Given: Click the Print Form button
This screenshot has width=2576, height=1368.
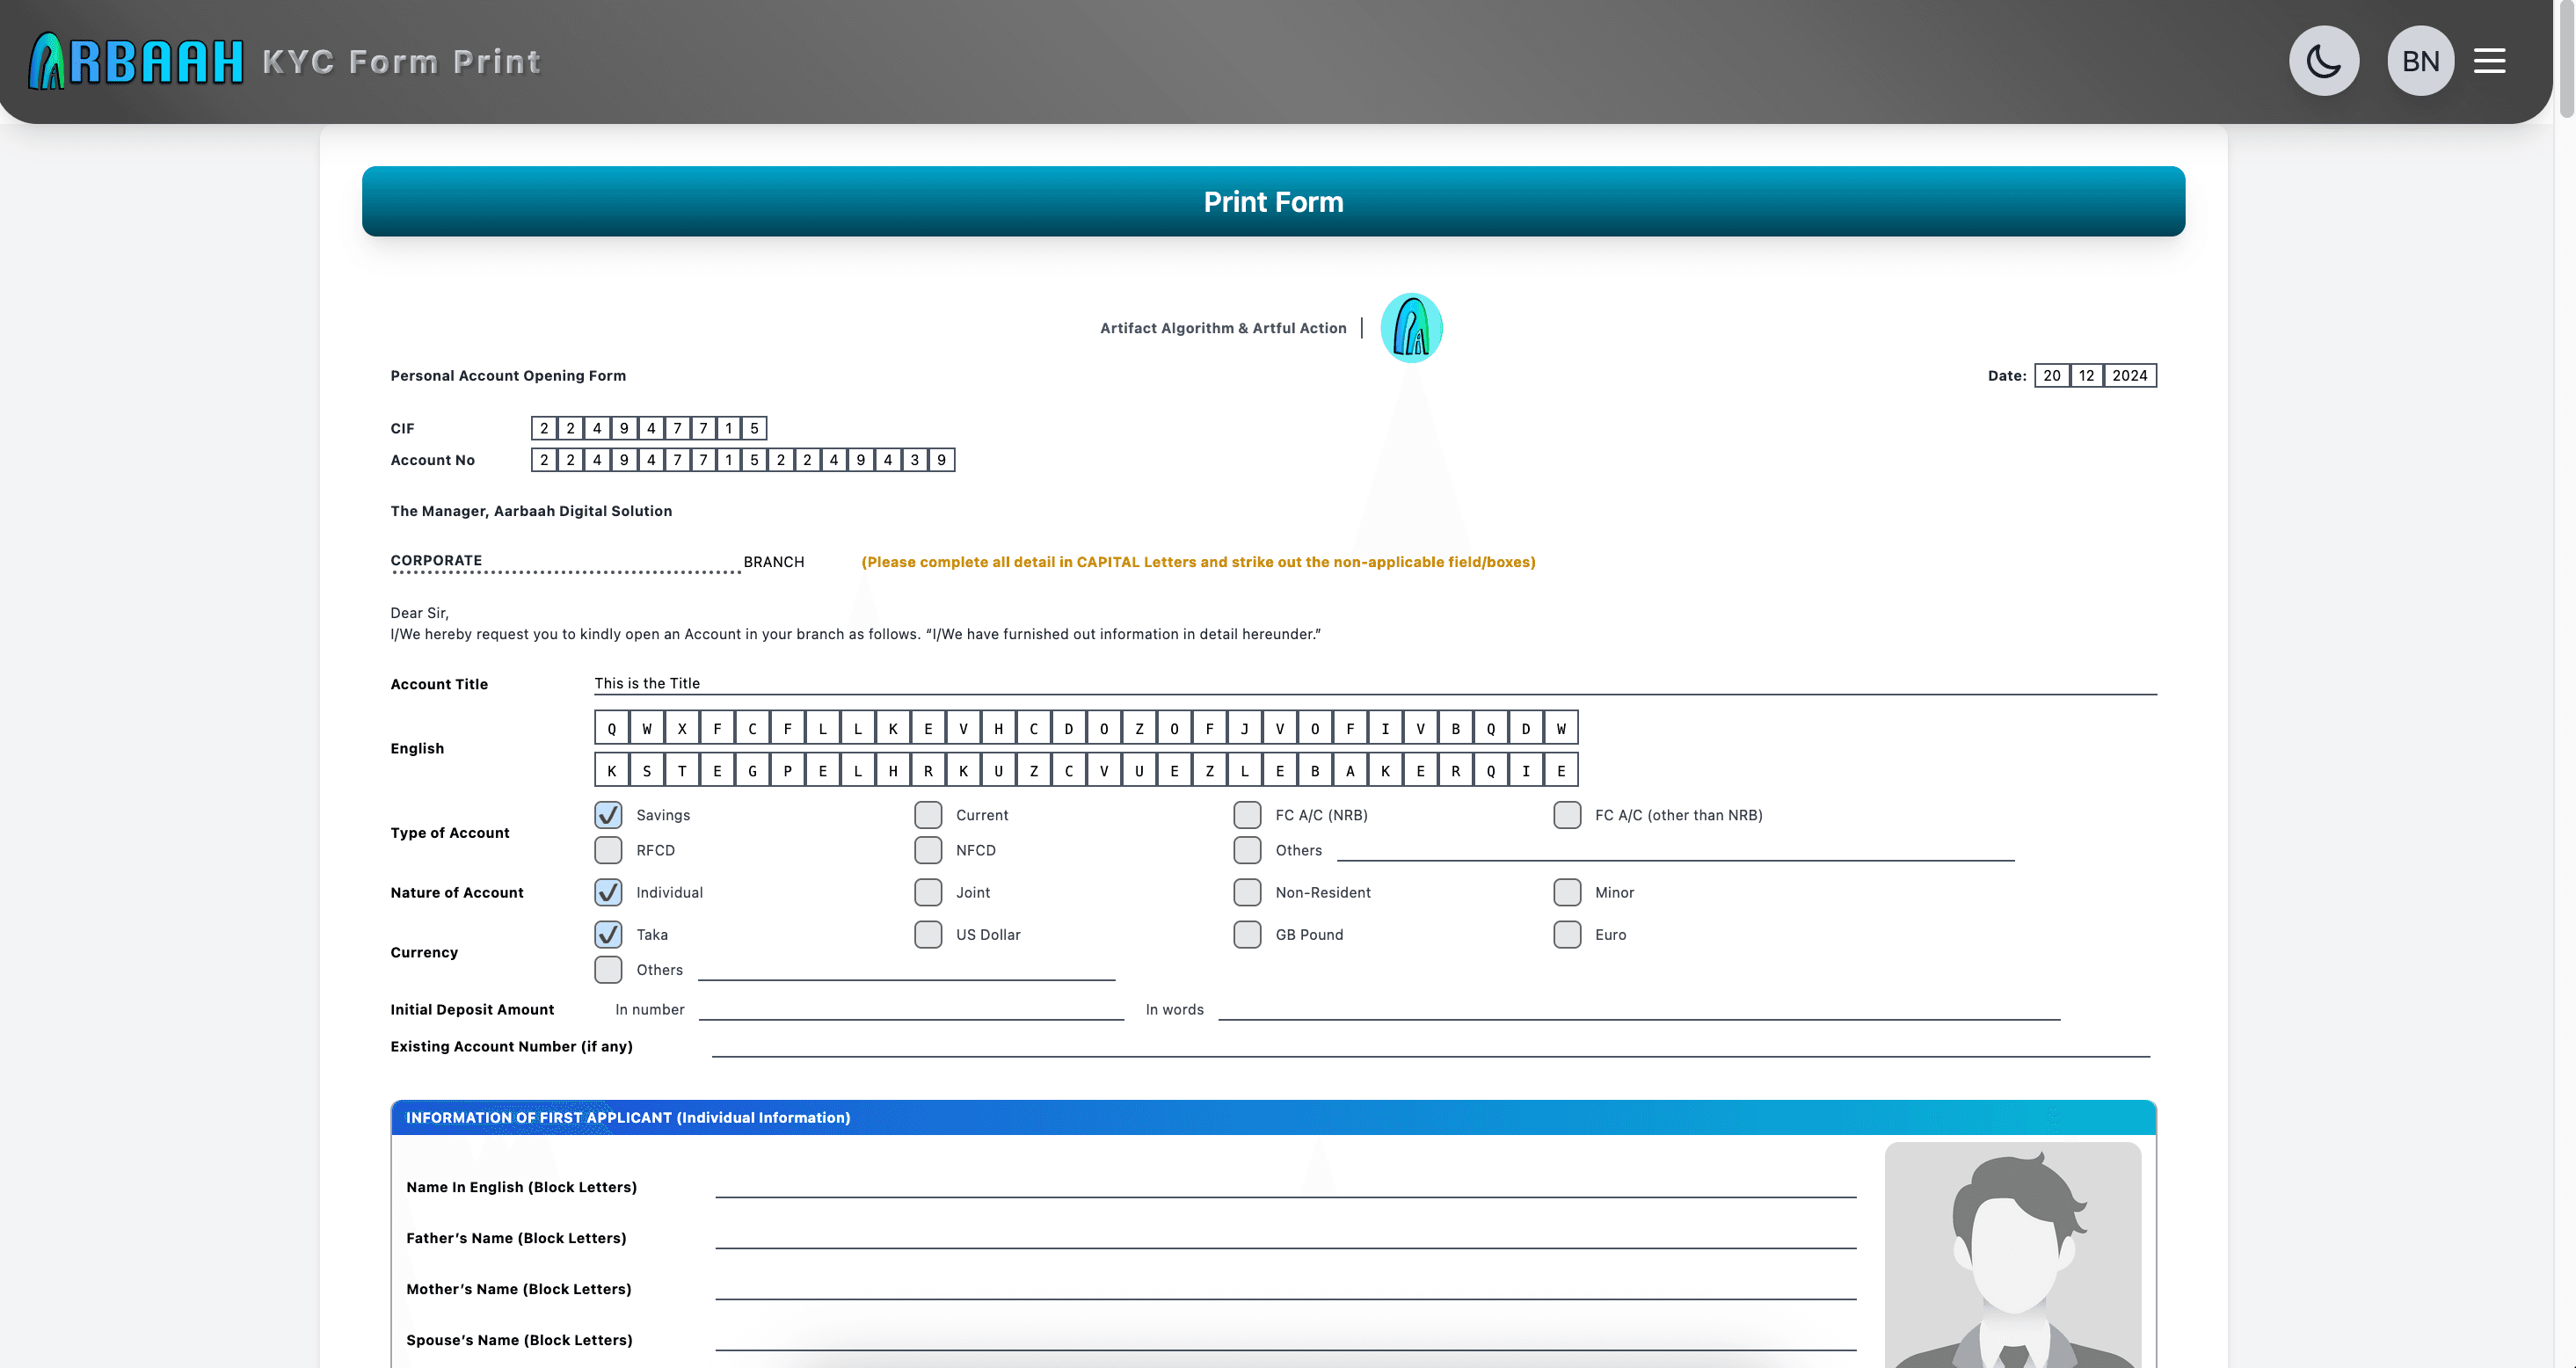Looking at the screenshot, I should click(x=1273, y=202).
